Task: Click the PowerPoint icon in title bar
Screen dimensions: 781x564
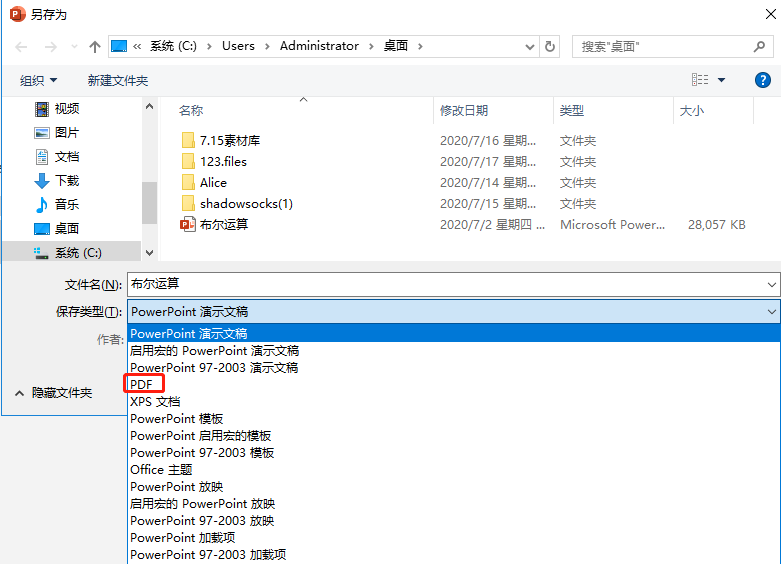Action: [x=18, y=14]
